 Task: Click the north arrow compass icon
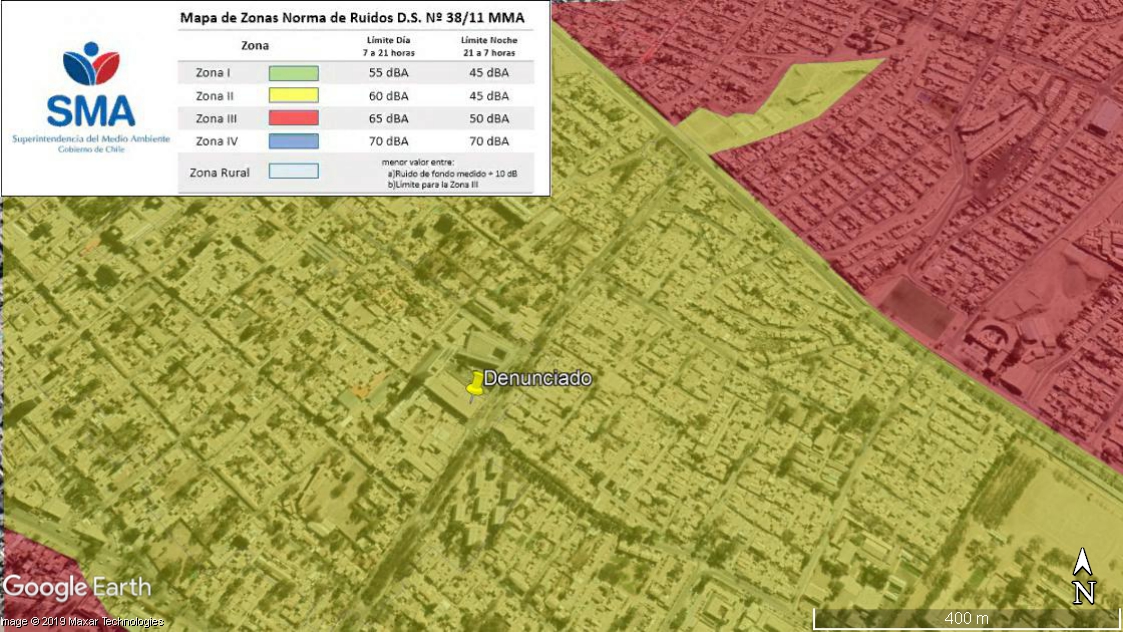[1083, 577]
